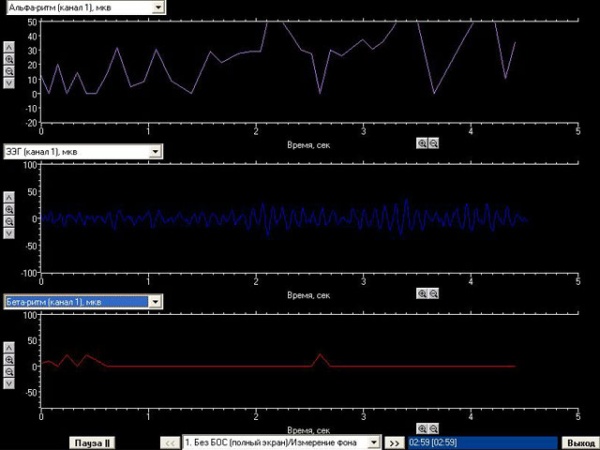Zoom in the time axis under the EEG chart
This screenshot has width=600, height=450.
pyautogui.click(x=422, y=294)
